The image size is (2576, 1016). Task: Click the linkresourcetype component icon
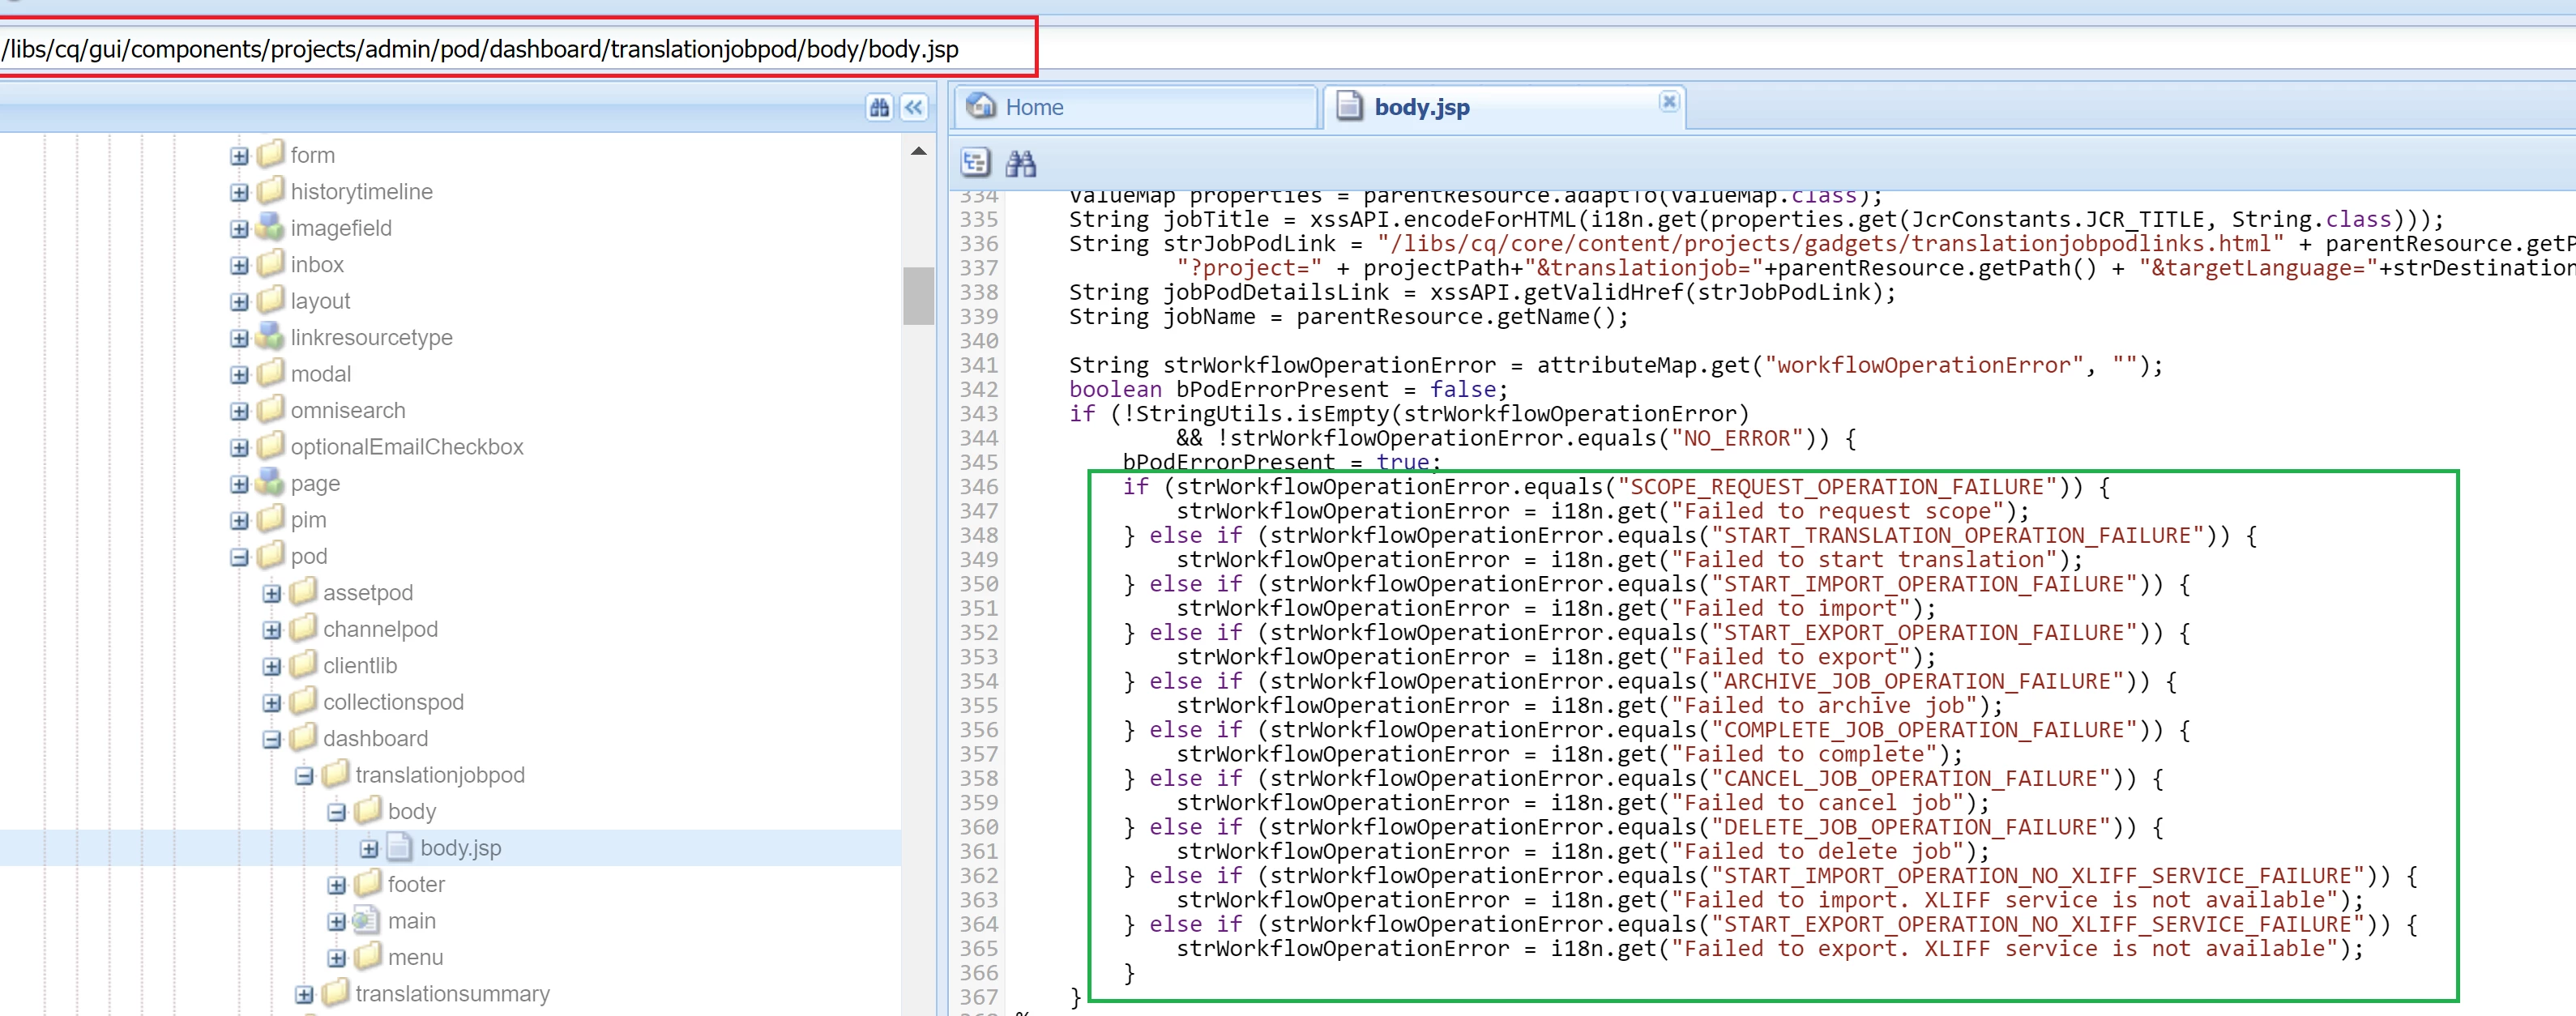[x=270, y=337]
